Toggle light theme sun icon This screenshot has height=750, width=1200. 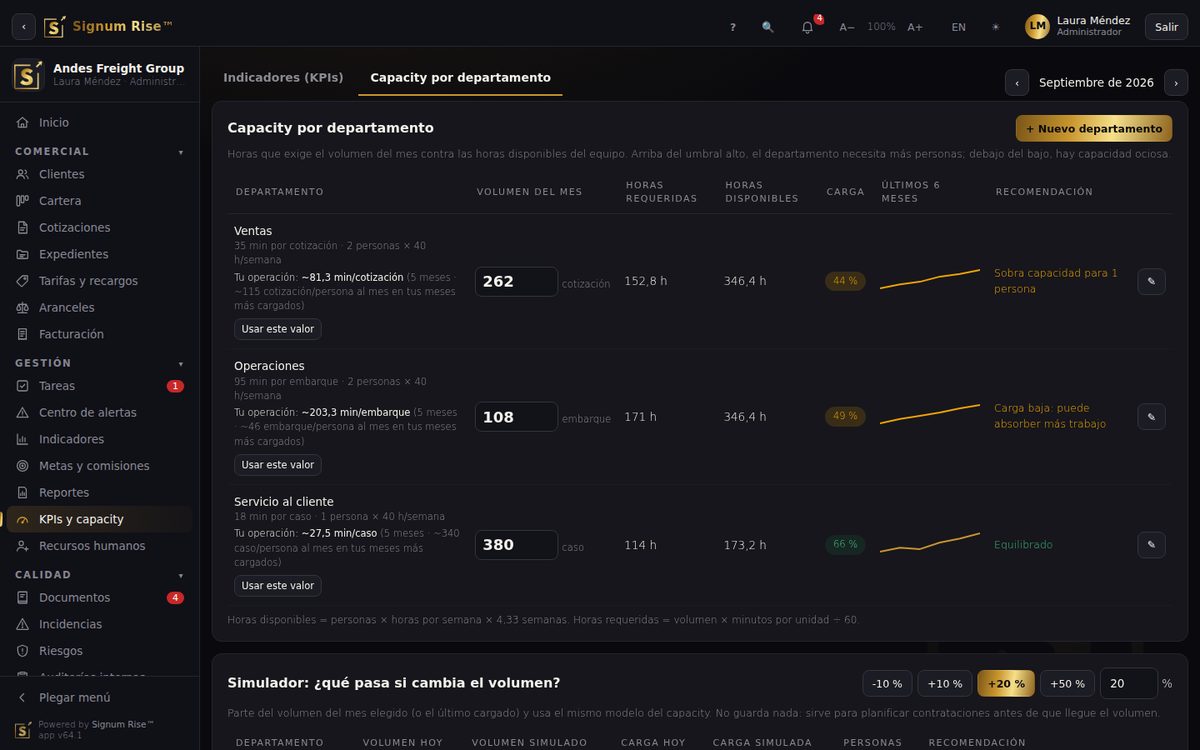[995, 27]
